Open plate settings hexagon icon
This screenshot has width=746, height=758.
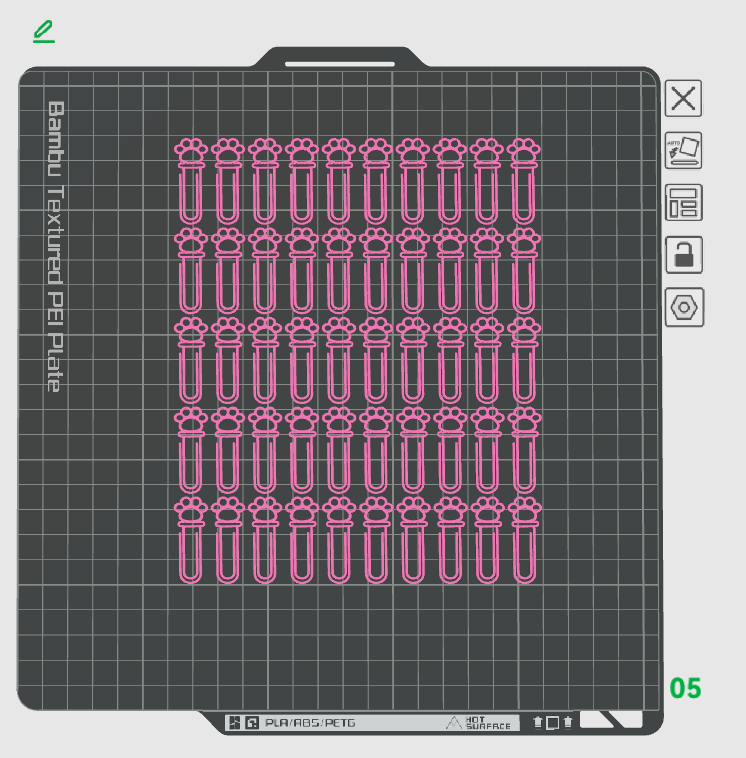click(x=684, y=307)
